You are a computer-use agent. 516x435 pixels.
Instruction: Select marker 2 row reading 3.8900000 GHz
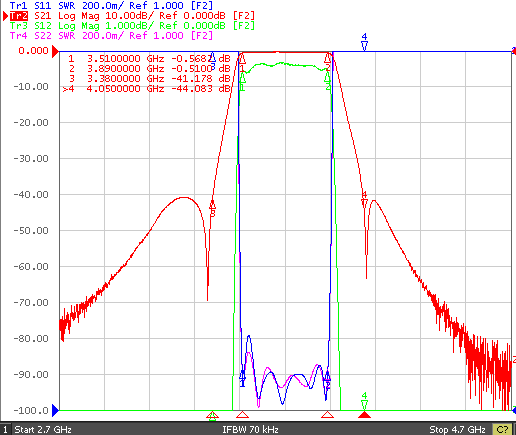point(149,69)
